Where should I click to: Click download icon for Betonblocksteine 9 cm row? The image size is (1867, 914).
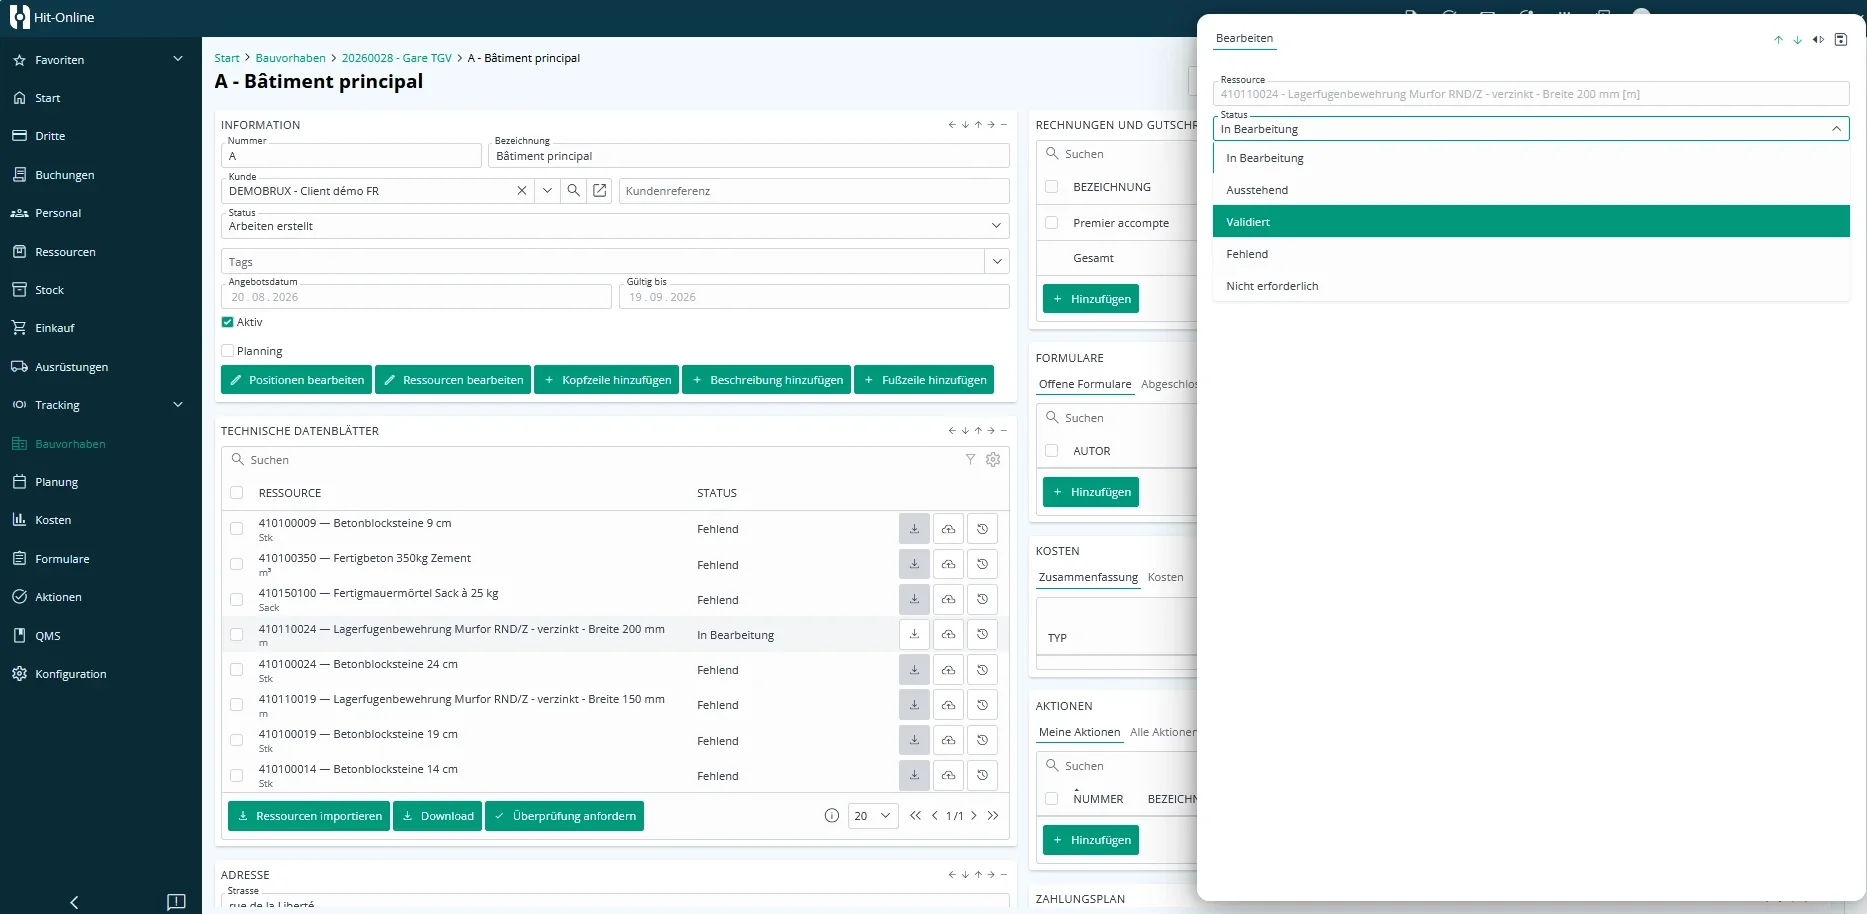pos(914,529)
